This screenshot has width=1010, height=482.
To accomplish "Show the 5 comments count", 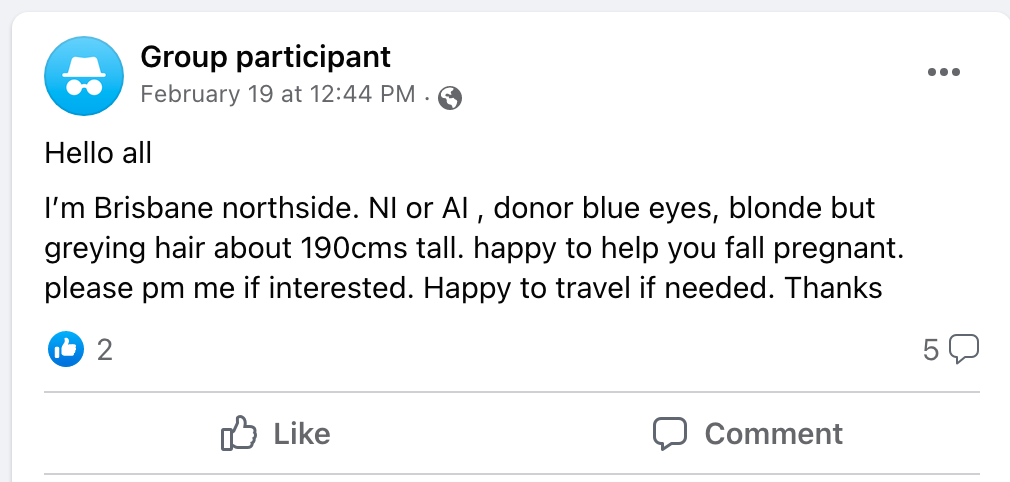I will coord(931,350).
